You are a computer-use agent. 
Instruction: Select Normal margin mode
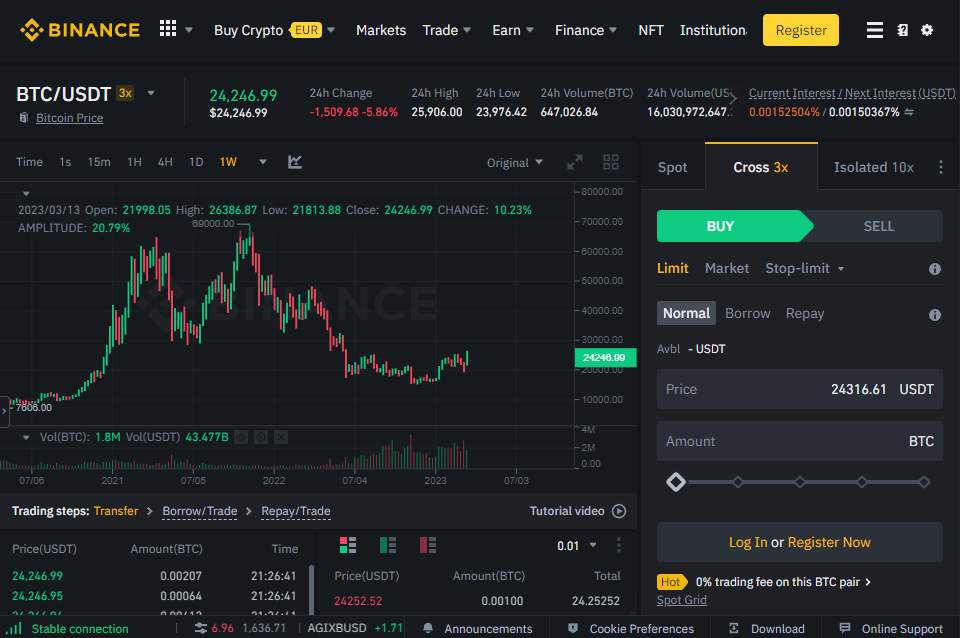[686, 313]
